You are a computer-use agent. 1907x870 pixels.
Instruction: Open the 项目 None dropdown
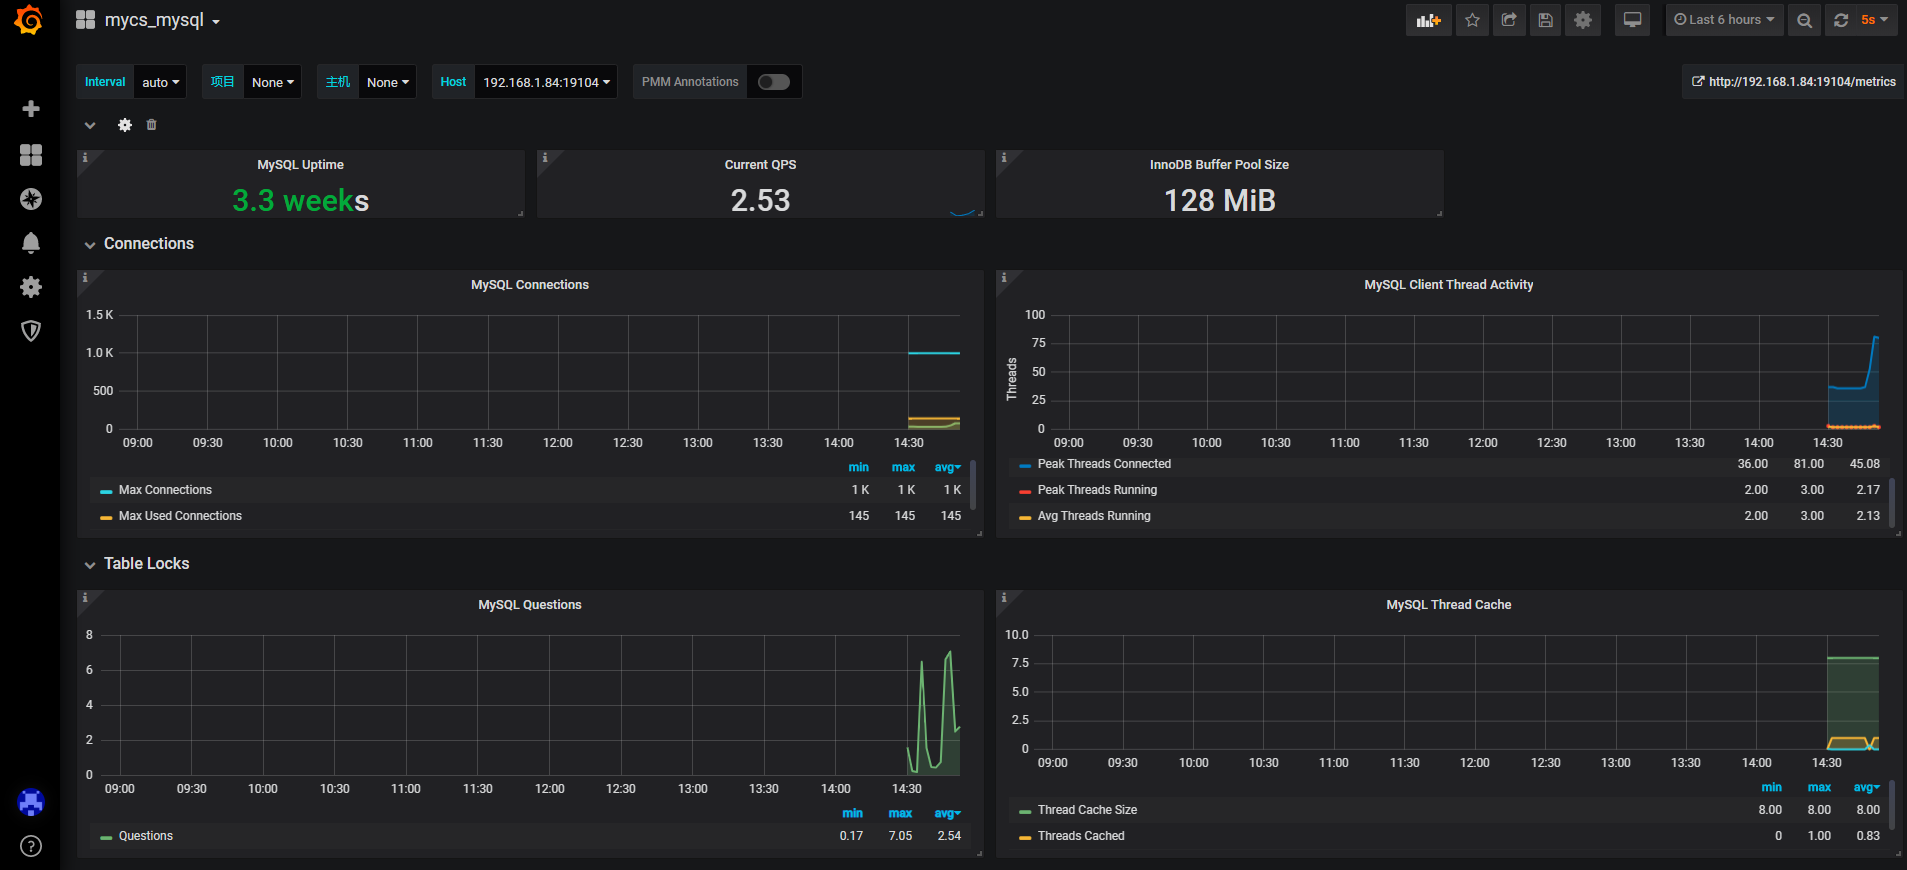coord(273,82)
